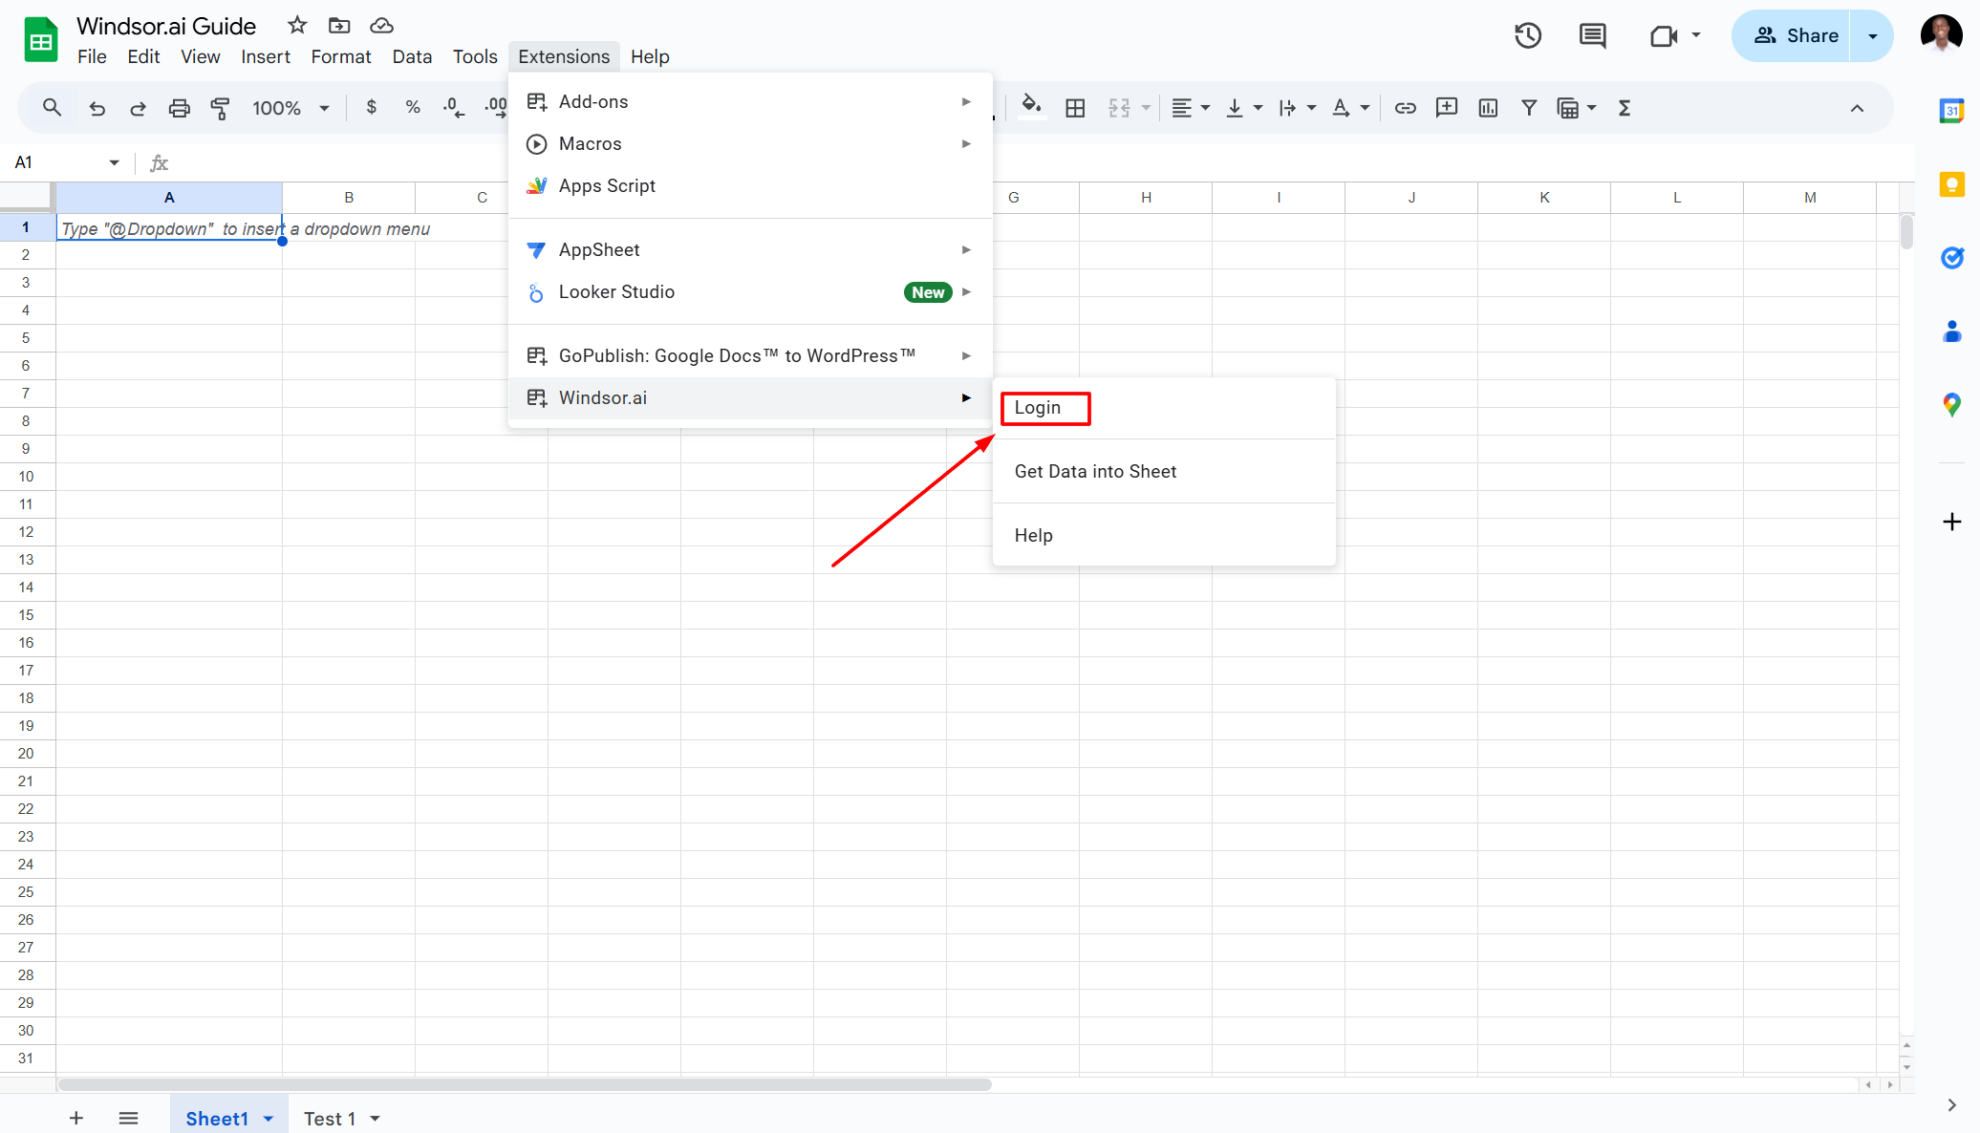
Task: Expand the horizontal align dropdown
Action: pos(1205,107)
